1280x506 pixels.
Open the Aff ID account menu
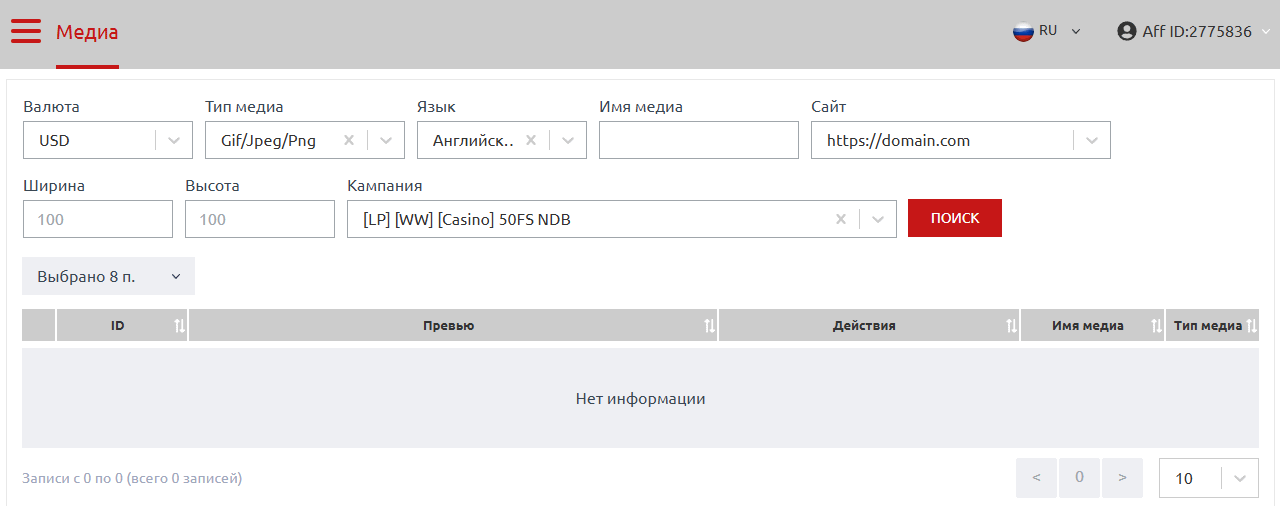[x=1197, y=31]
